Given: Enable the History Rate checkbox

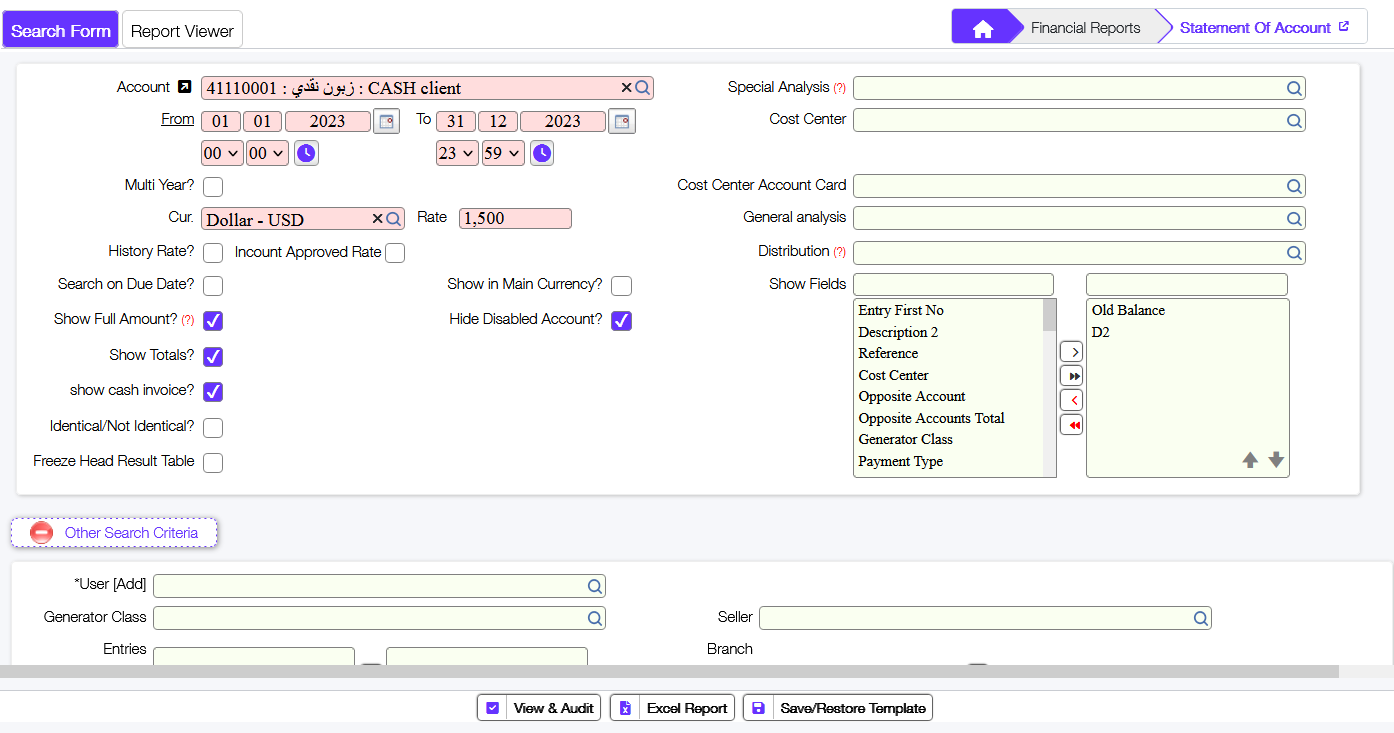Looking at the screenshot, I should tap(213, 253).
